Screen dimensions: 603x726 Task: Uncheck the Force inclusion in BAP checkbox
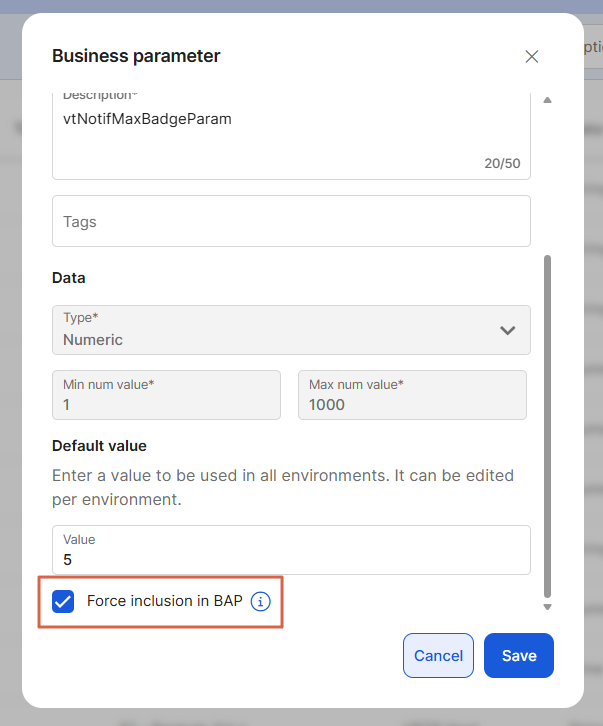[63, 601]
